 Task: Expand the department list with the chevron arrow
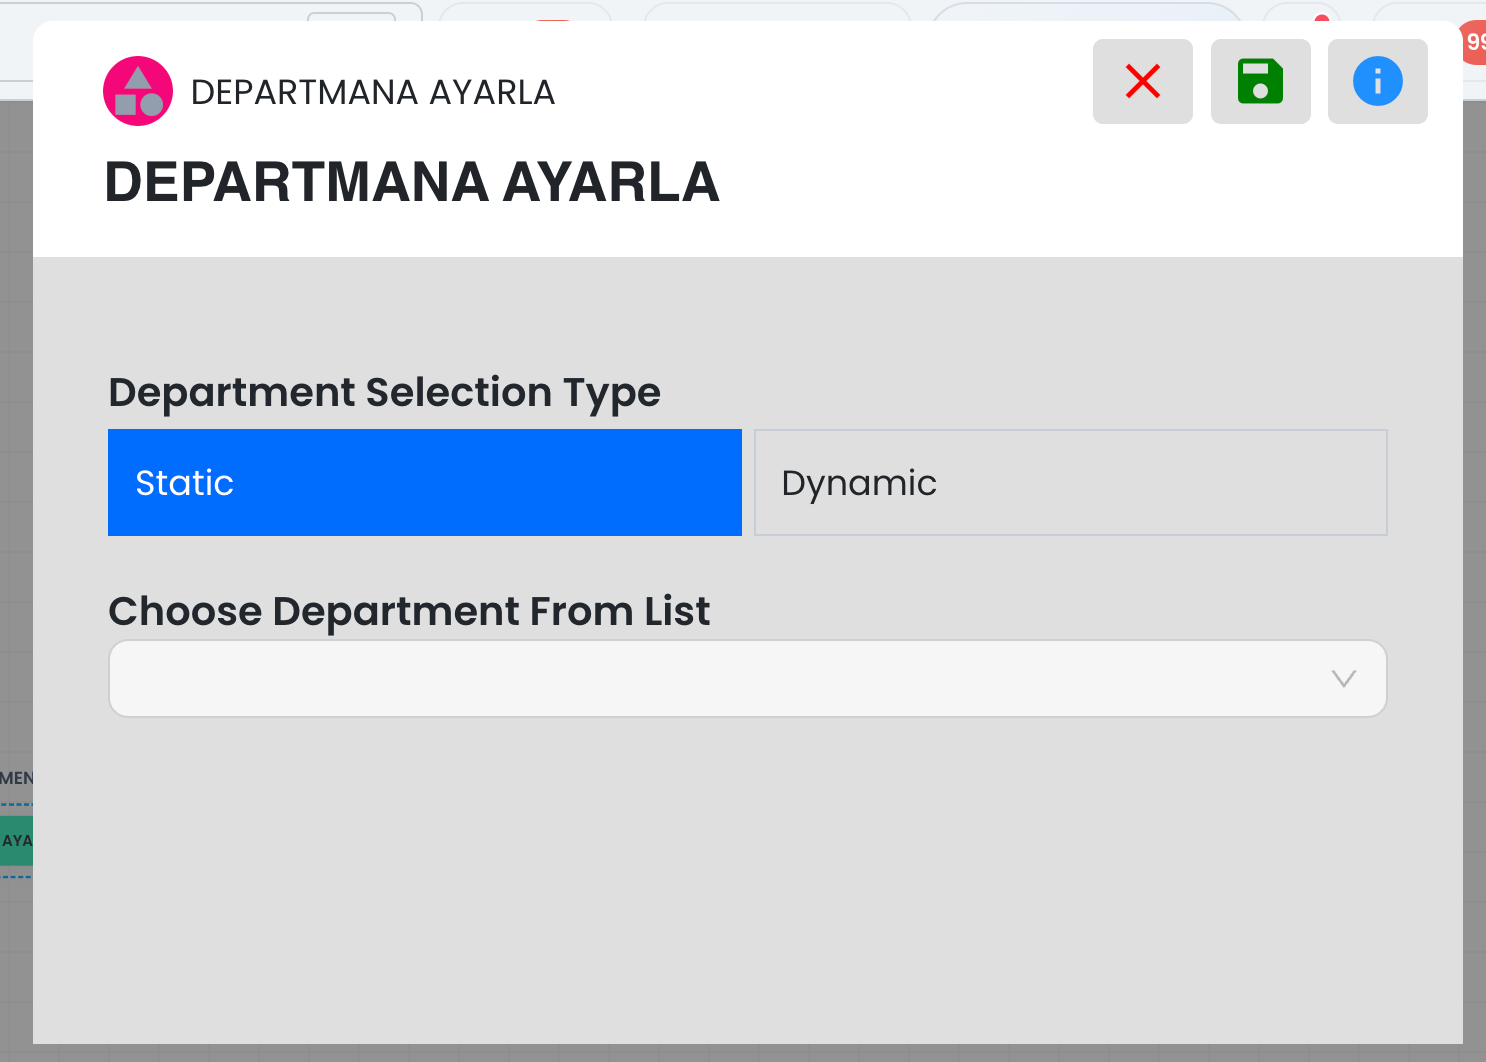click(1343, 679)
